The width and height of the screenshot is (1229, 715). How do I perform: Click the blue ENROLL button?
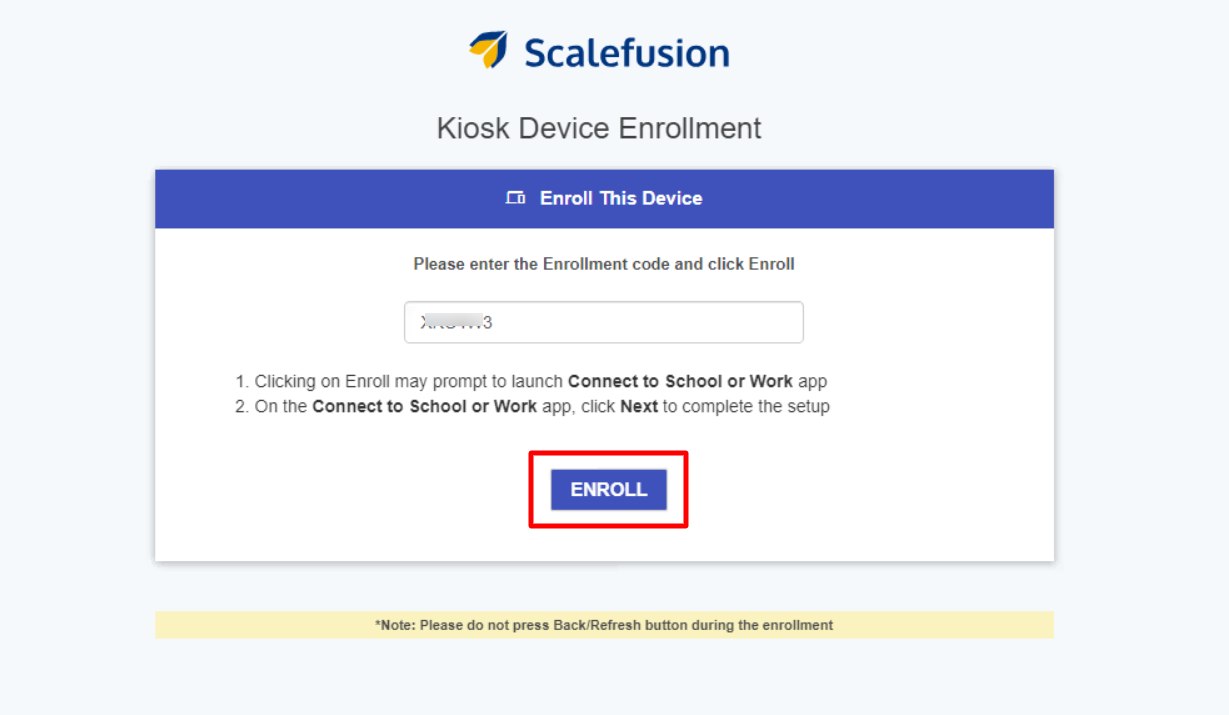pyautogui.click(x=609, y=490)
